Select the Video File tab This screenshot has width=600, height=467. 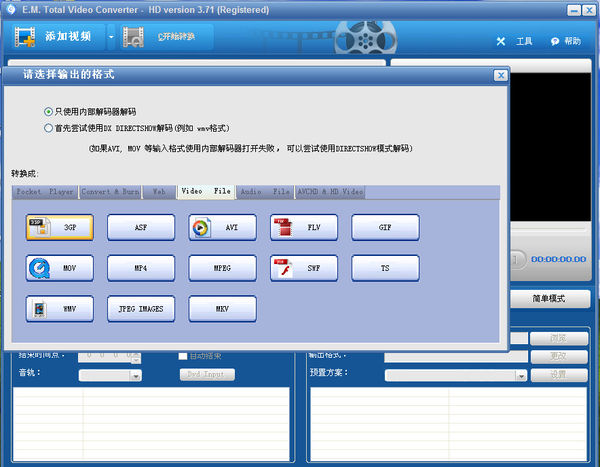coord(206,191)
